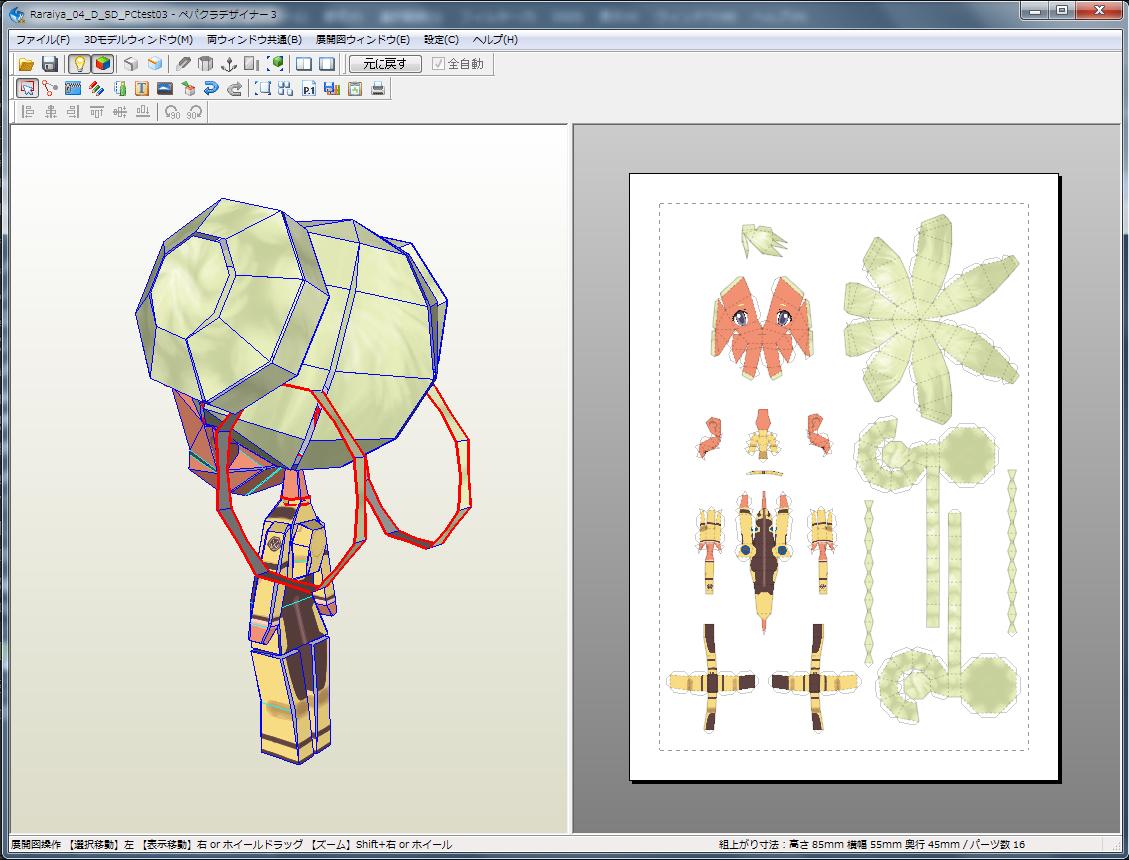Toggle the light bulb lighting switch

79,64
